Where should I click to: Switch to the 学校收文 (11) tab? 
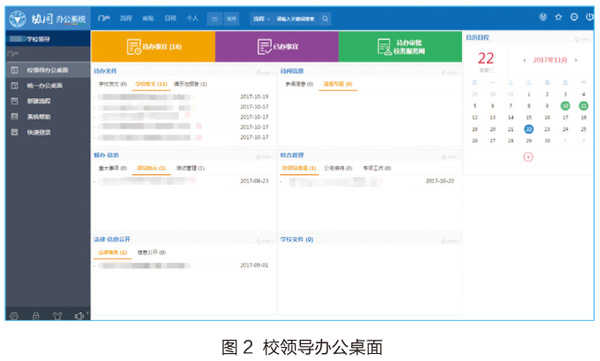(x=151, y=84)
